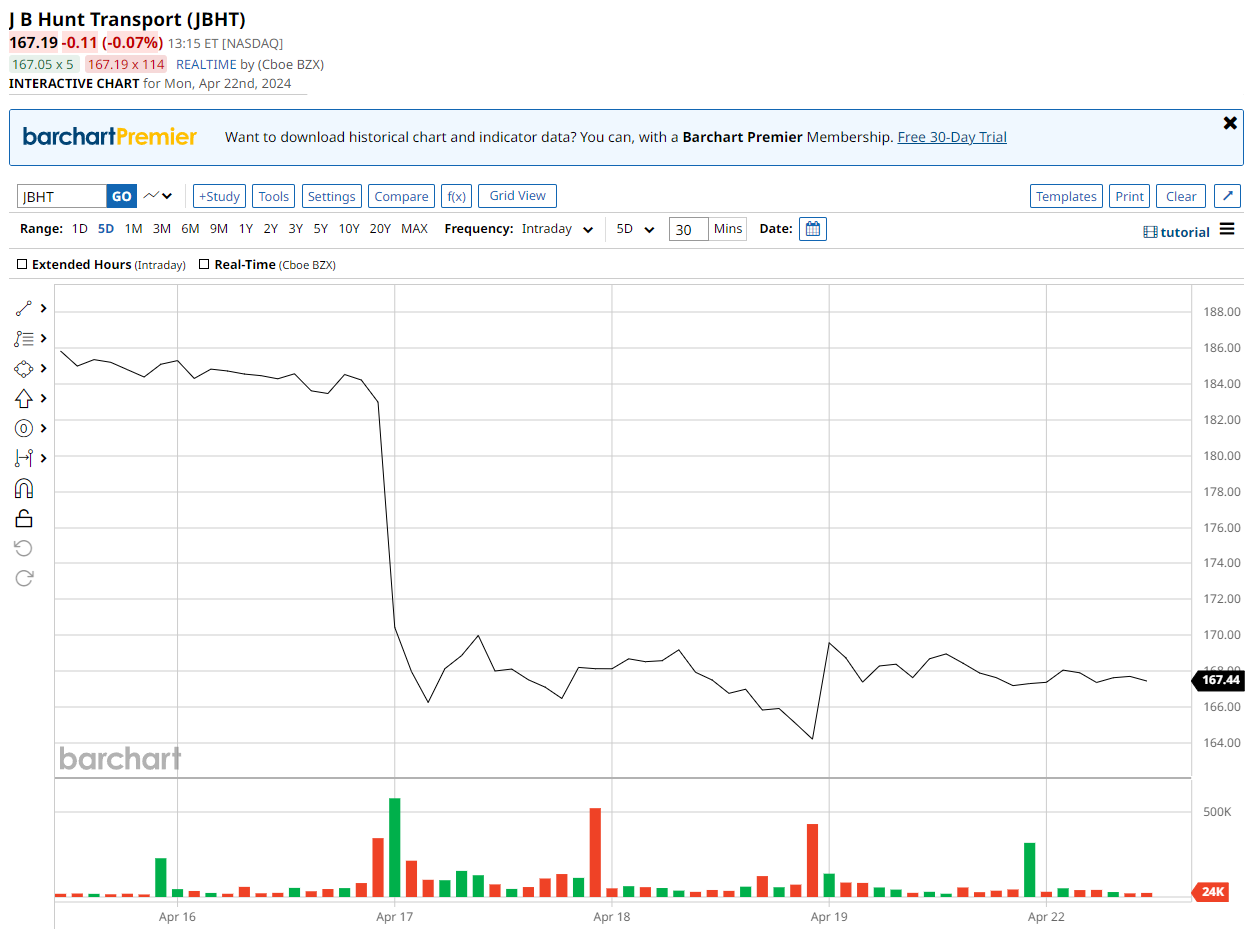This screenshot has width=1251, height=941.
Task: Select the 3Y range
Action: (295, 229)
